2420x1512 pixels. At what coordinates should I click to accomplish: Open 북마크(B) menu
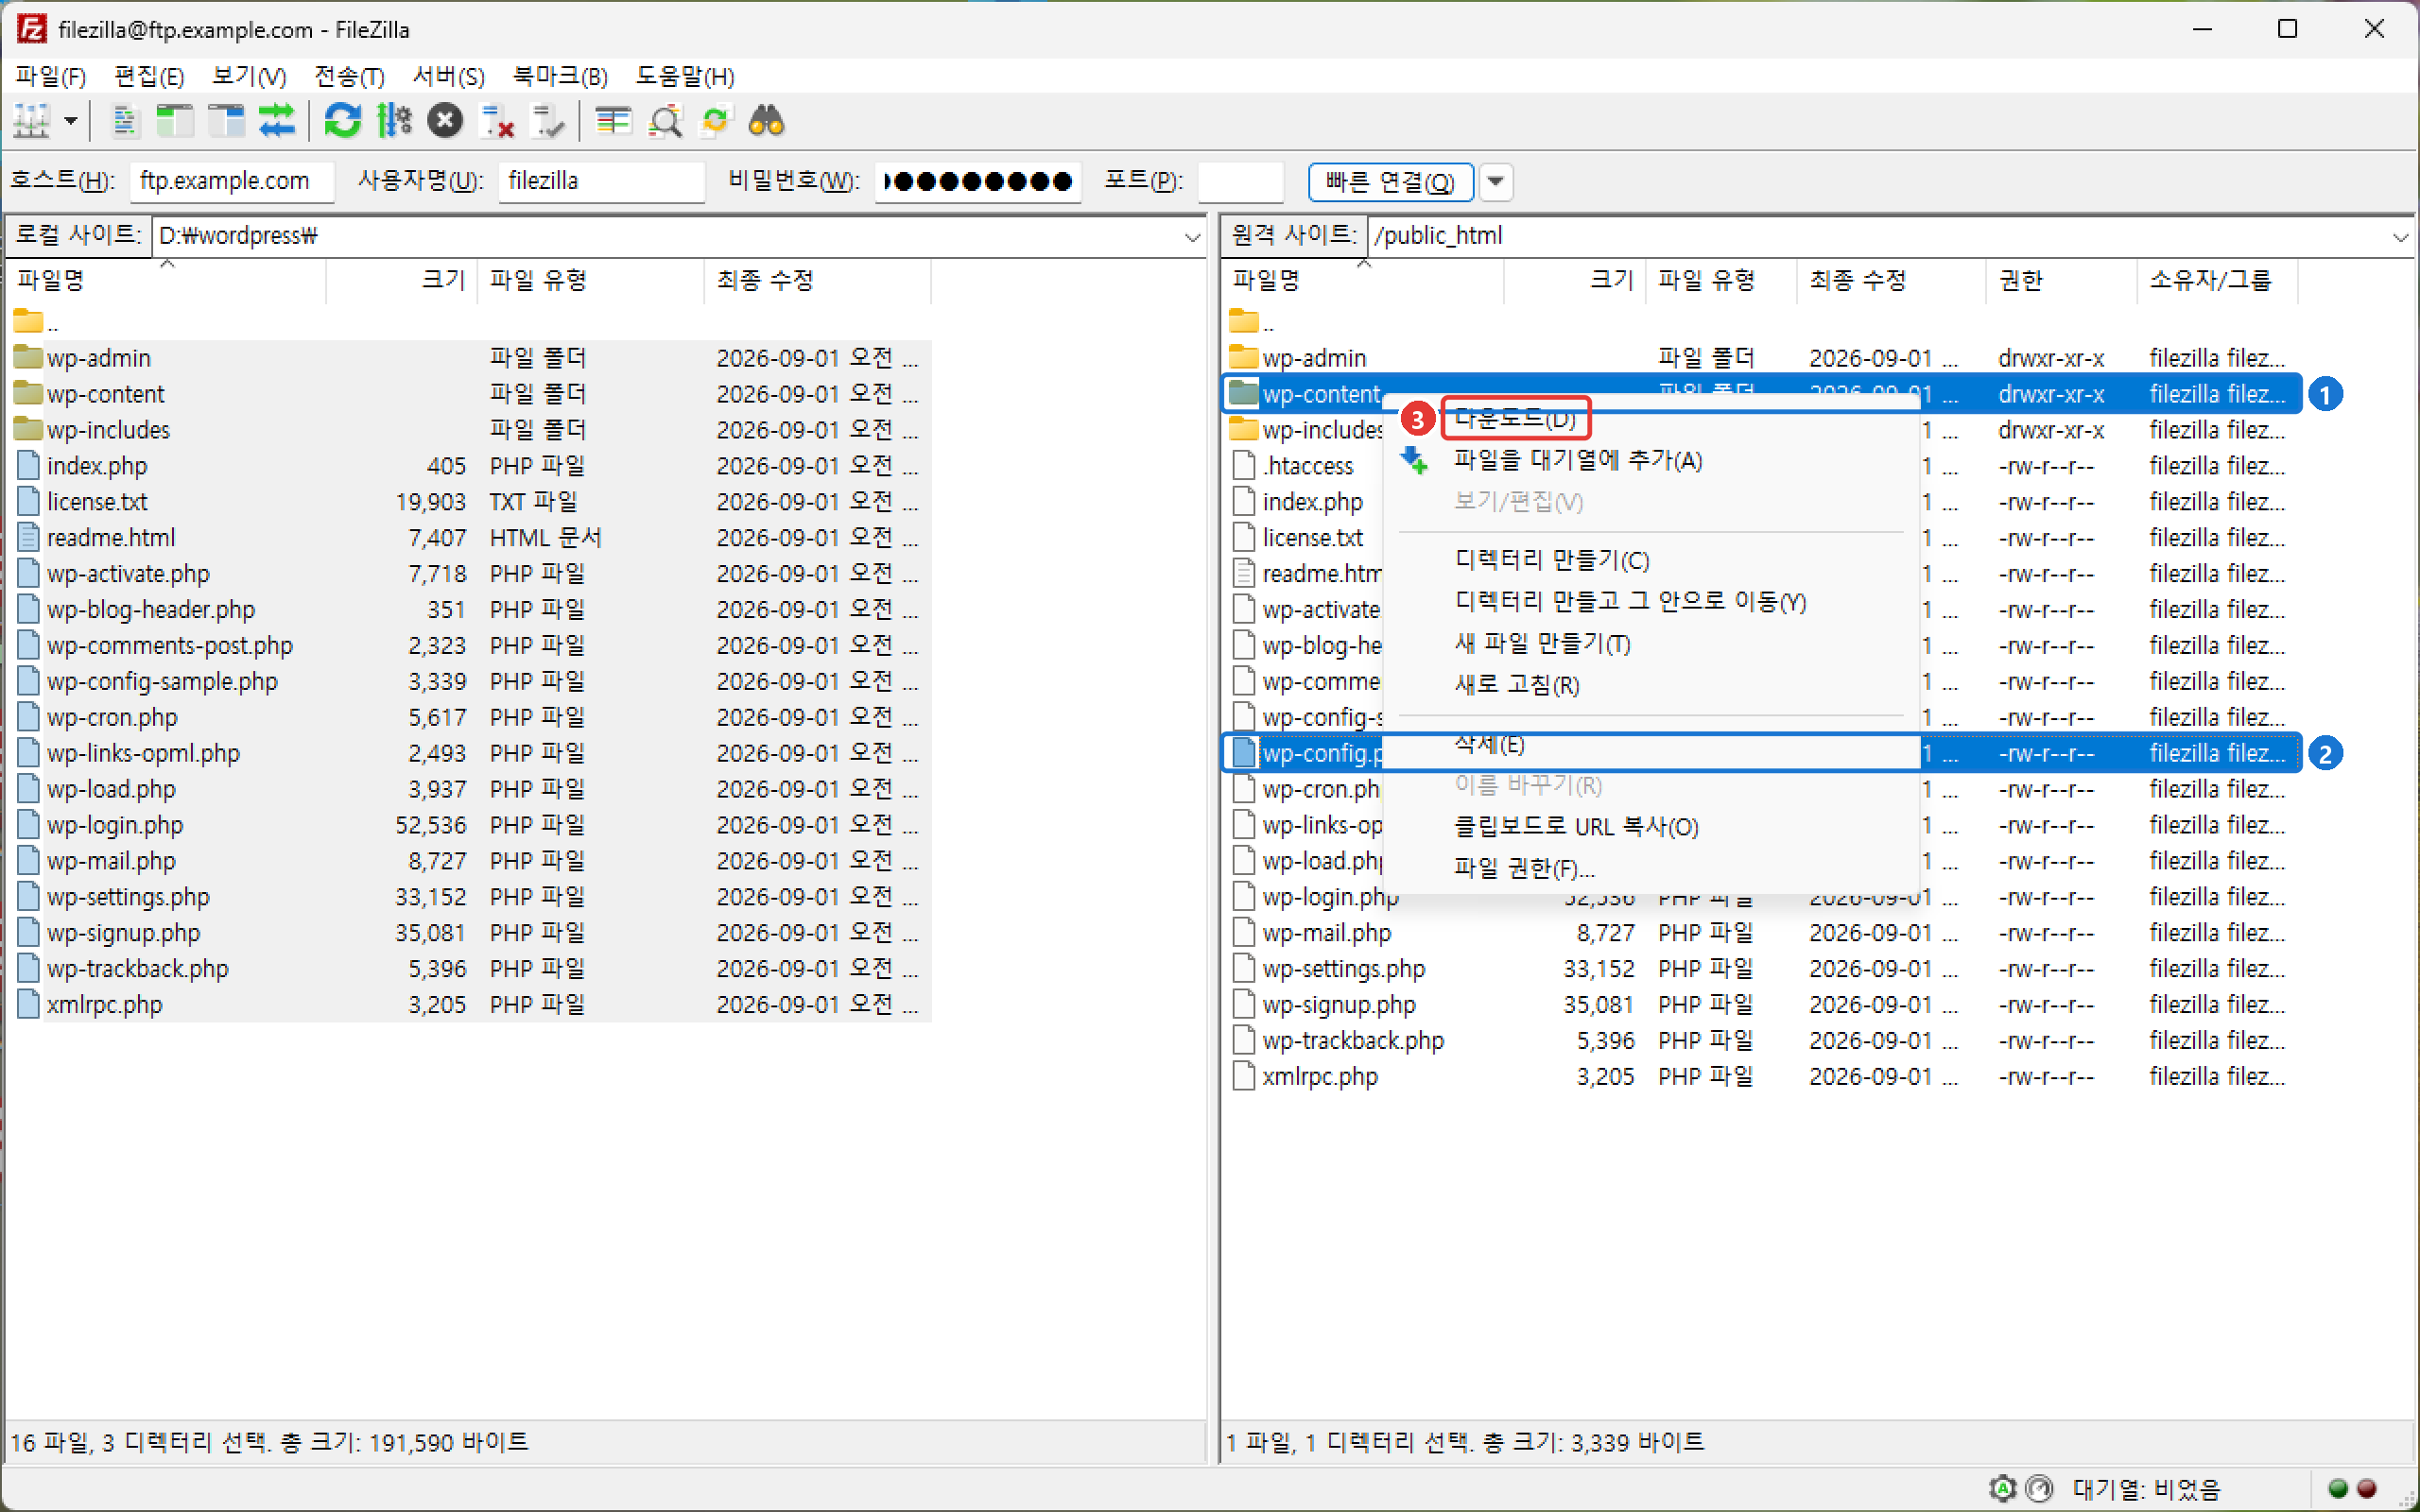560,76
